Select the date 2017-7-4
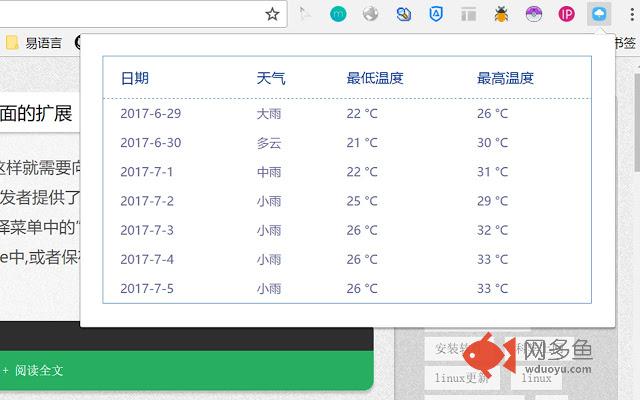The height and width of the screenshot is (400, 640). tap(147, 260)
